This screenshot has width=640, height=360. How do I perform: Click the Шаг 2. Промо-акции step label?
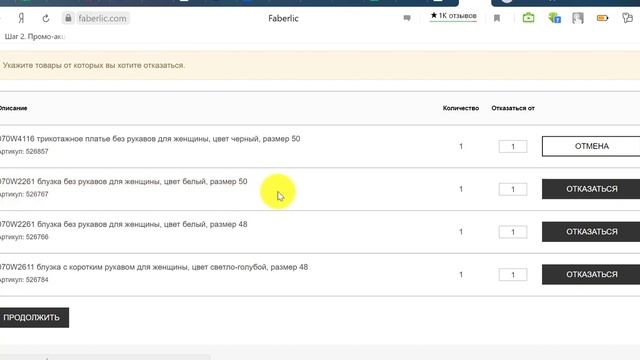[x=34, y=37]
